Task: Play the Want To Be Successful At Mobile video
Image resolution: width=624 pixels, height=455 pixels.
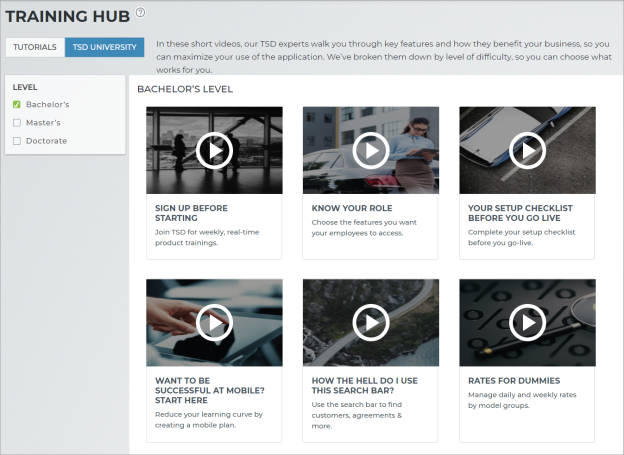Action: click(x=214, y=322)
